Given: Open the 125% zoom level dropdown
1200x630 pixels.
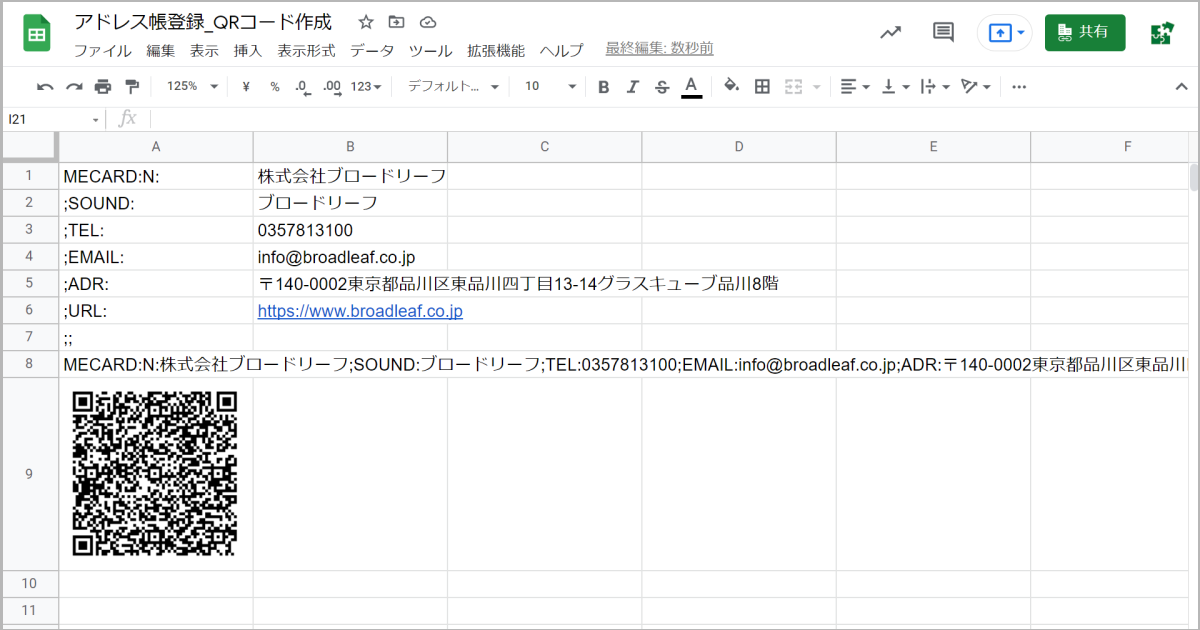Looking at the screenshot, I should click(x=192, y=87).
